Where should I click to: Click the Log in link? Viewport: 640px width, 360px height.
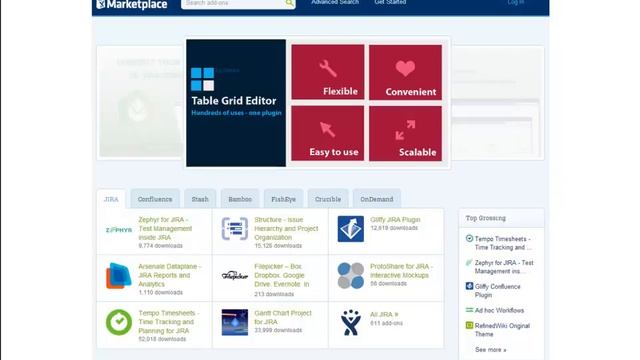pos(516,2)
